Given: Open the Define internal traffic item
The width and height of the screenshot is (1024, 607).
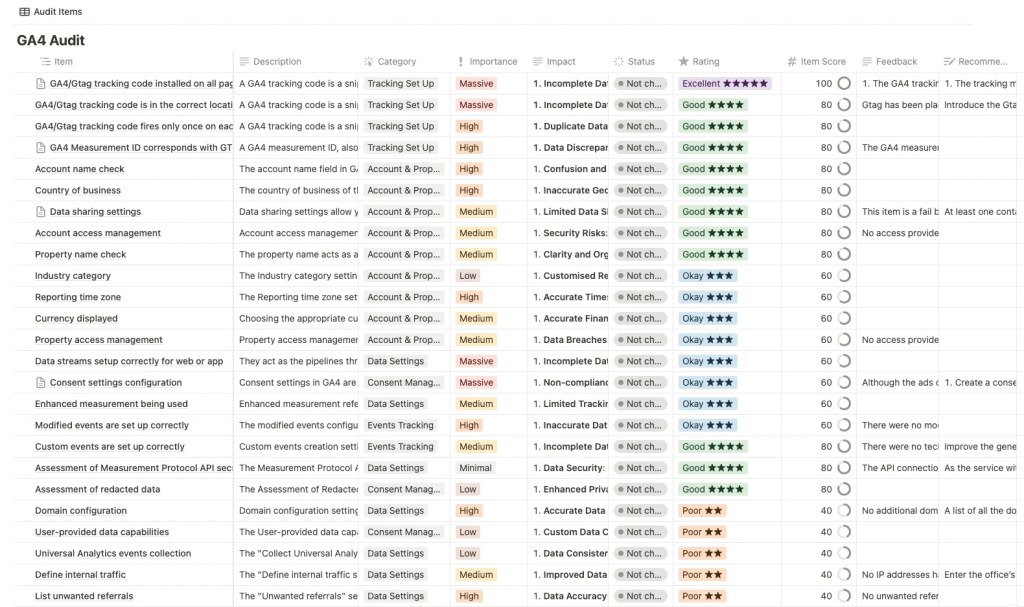Looking at the screenshot, I should coord(80,575).
